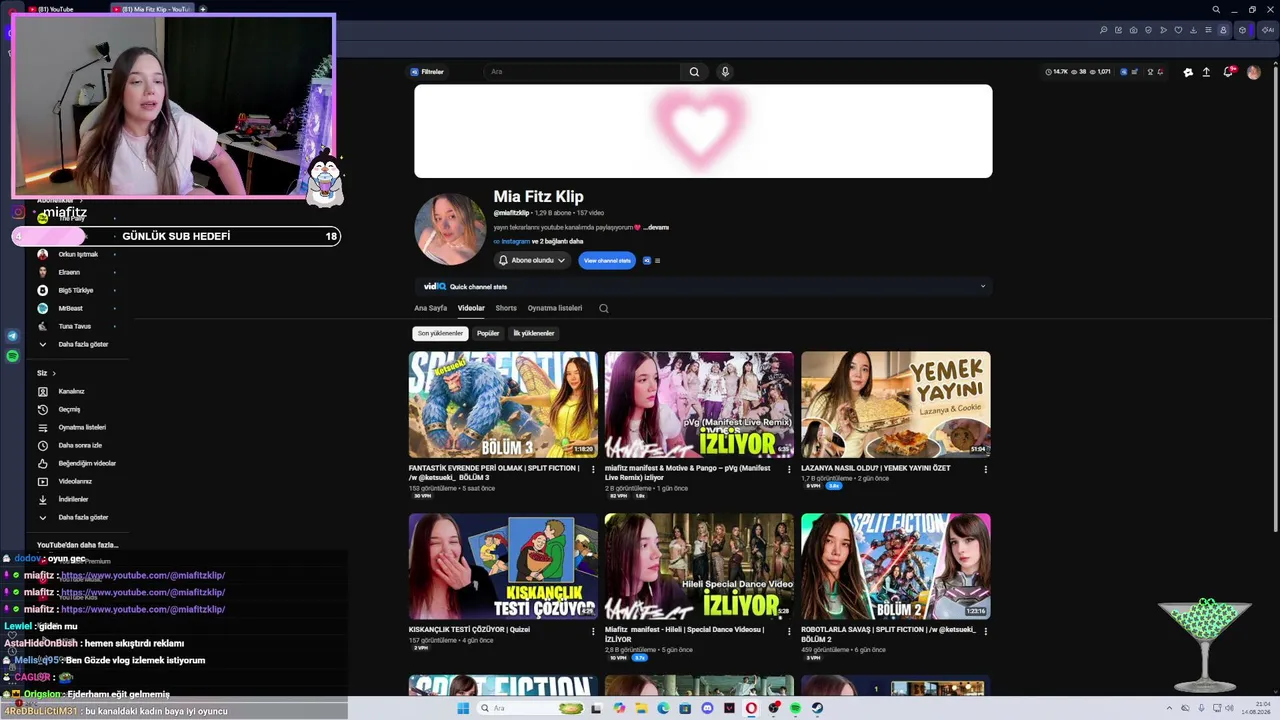This screenshot has height=720, width=1280.
Task: Open the Manifest Live Remix İzliyor thumbnail
Action: pyautogui.click(x=699, y=404)
